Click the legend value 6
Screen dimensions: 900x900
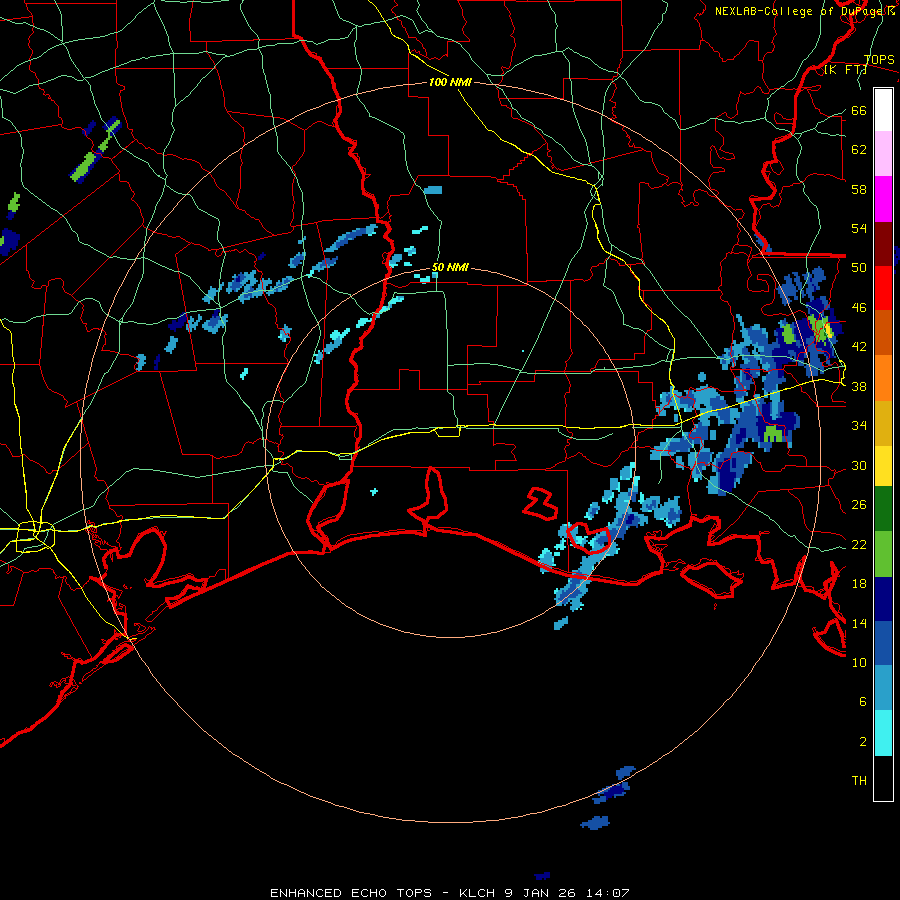click(862, 701)
